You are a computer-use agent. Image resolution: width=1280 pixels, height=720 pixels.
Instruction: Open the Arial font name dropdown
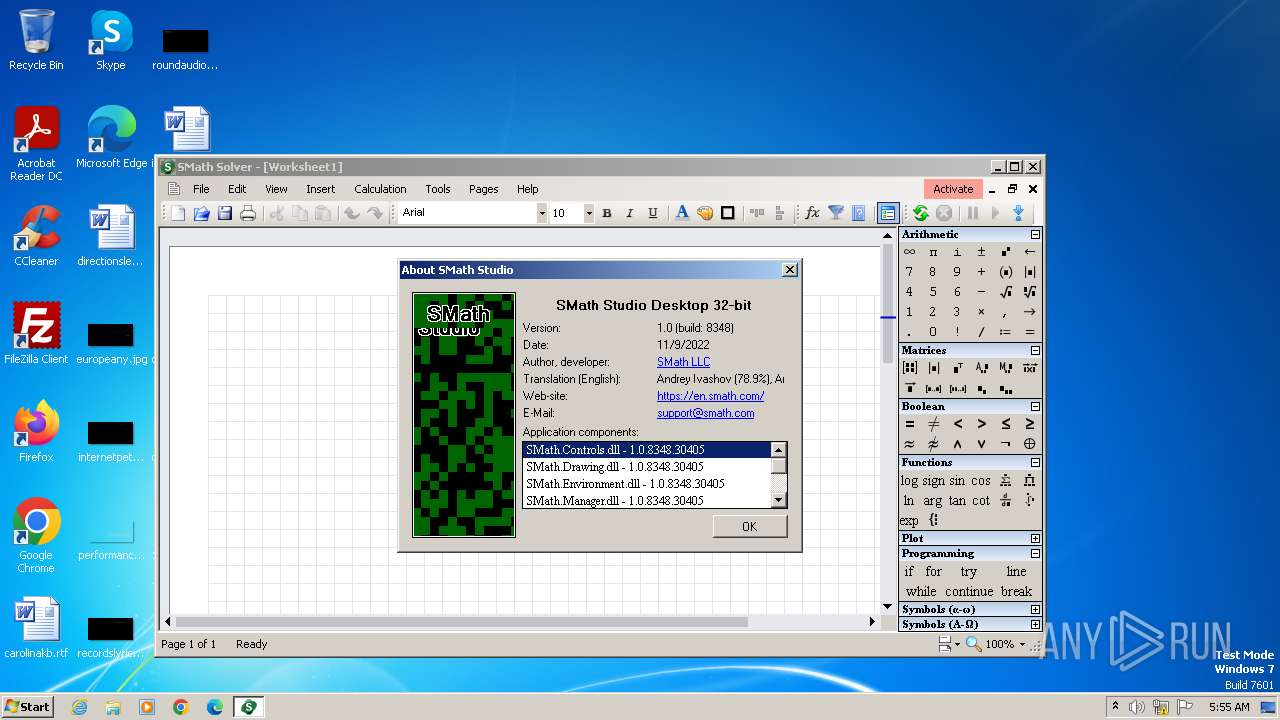[x=542, y=213]
